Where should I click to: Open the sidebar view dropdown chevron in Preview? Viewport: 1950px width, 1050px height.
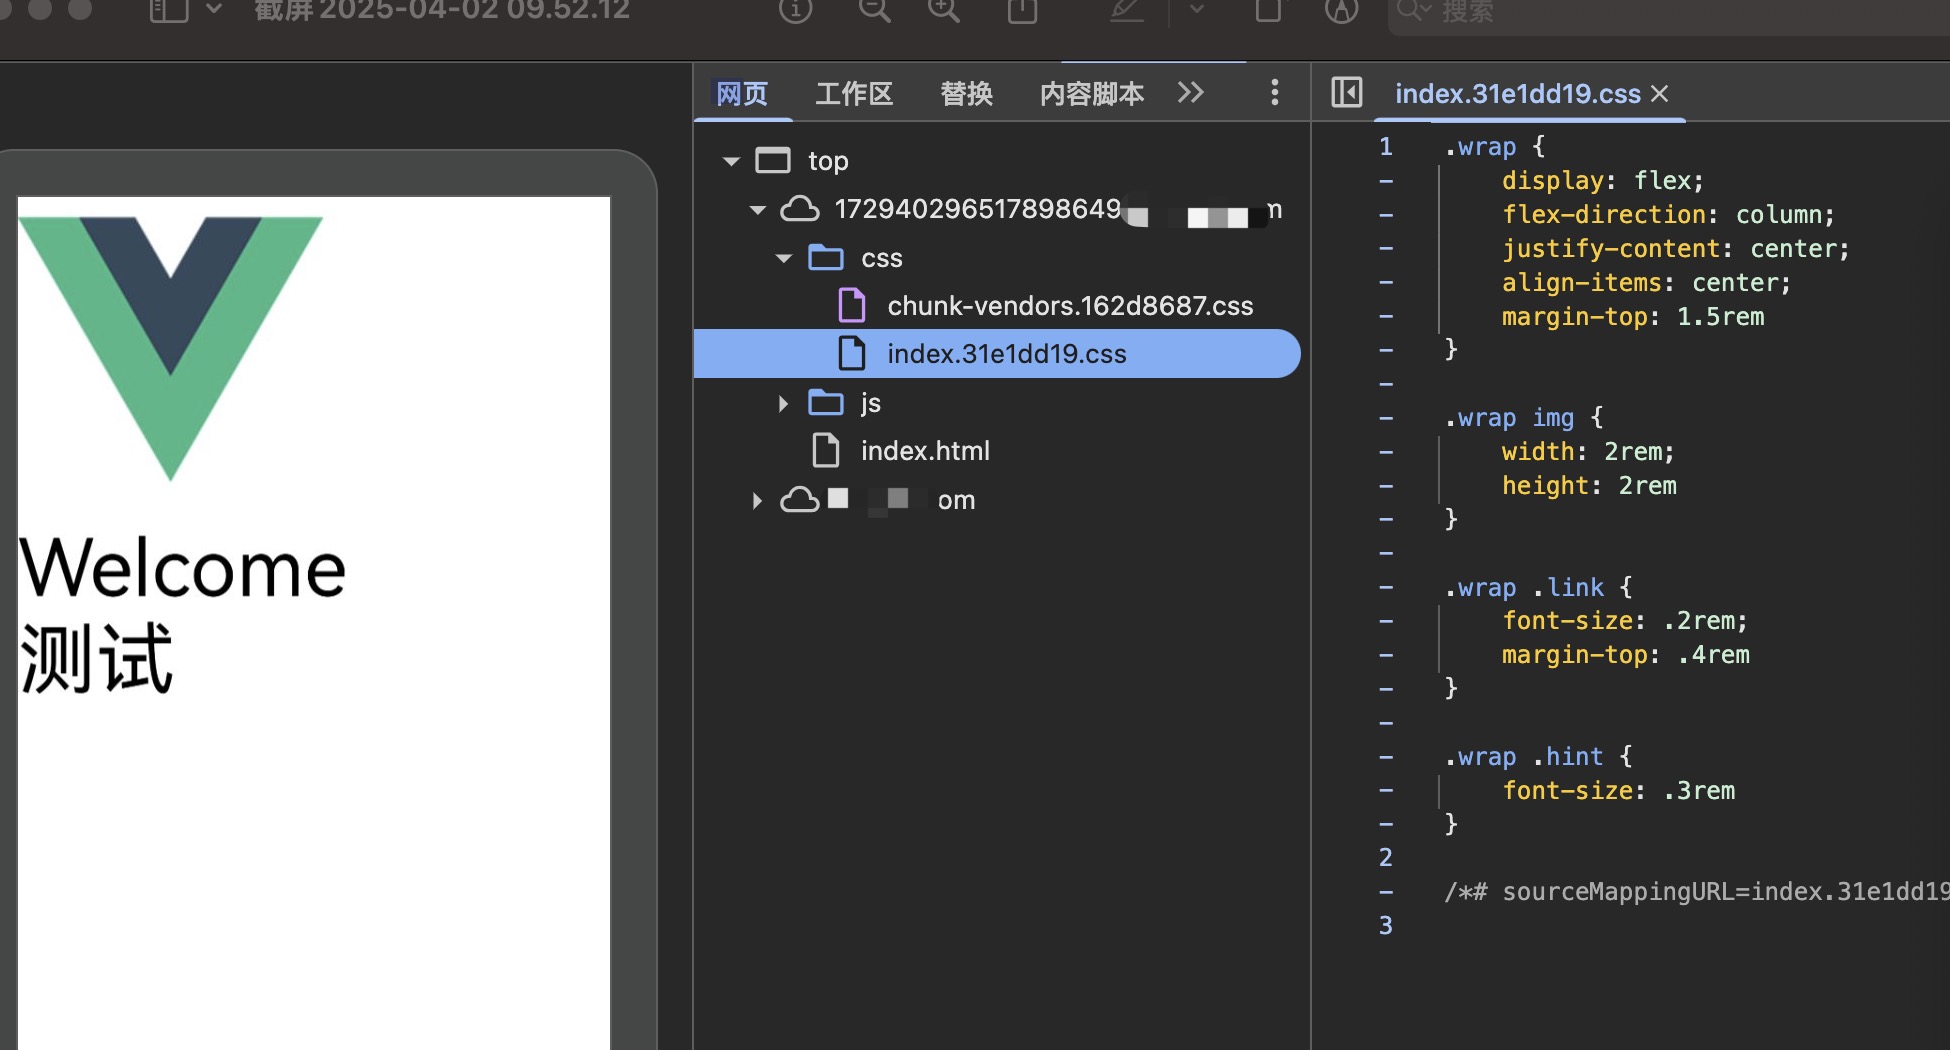coord(213,10)
